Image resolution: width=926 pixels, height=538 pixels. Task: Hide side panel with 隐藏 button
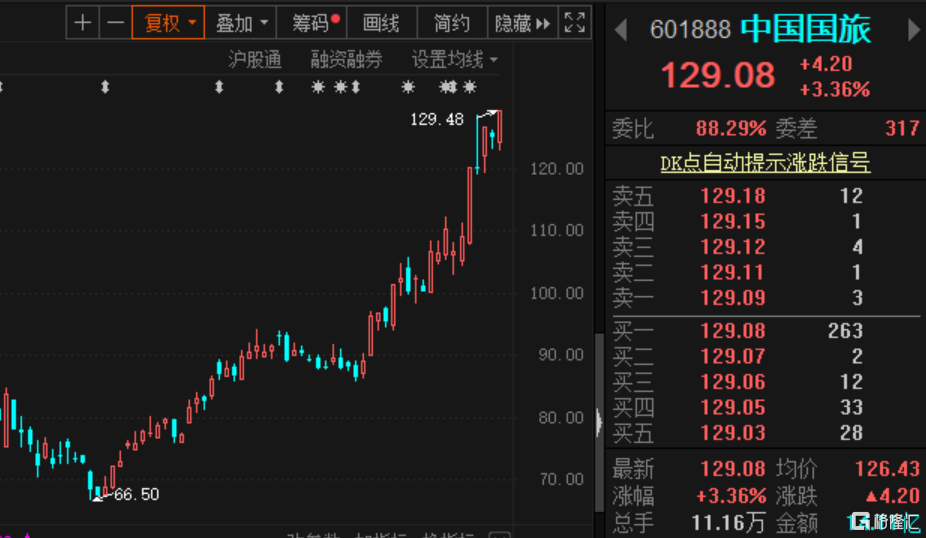click(522, 23)
